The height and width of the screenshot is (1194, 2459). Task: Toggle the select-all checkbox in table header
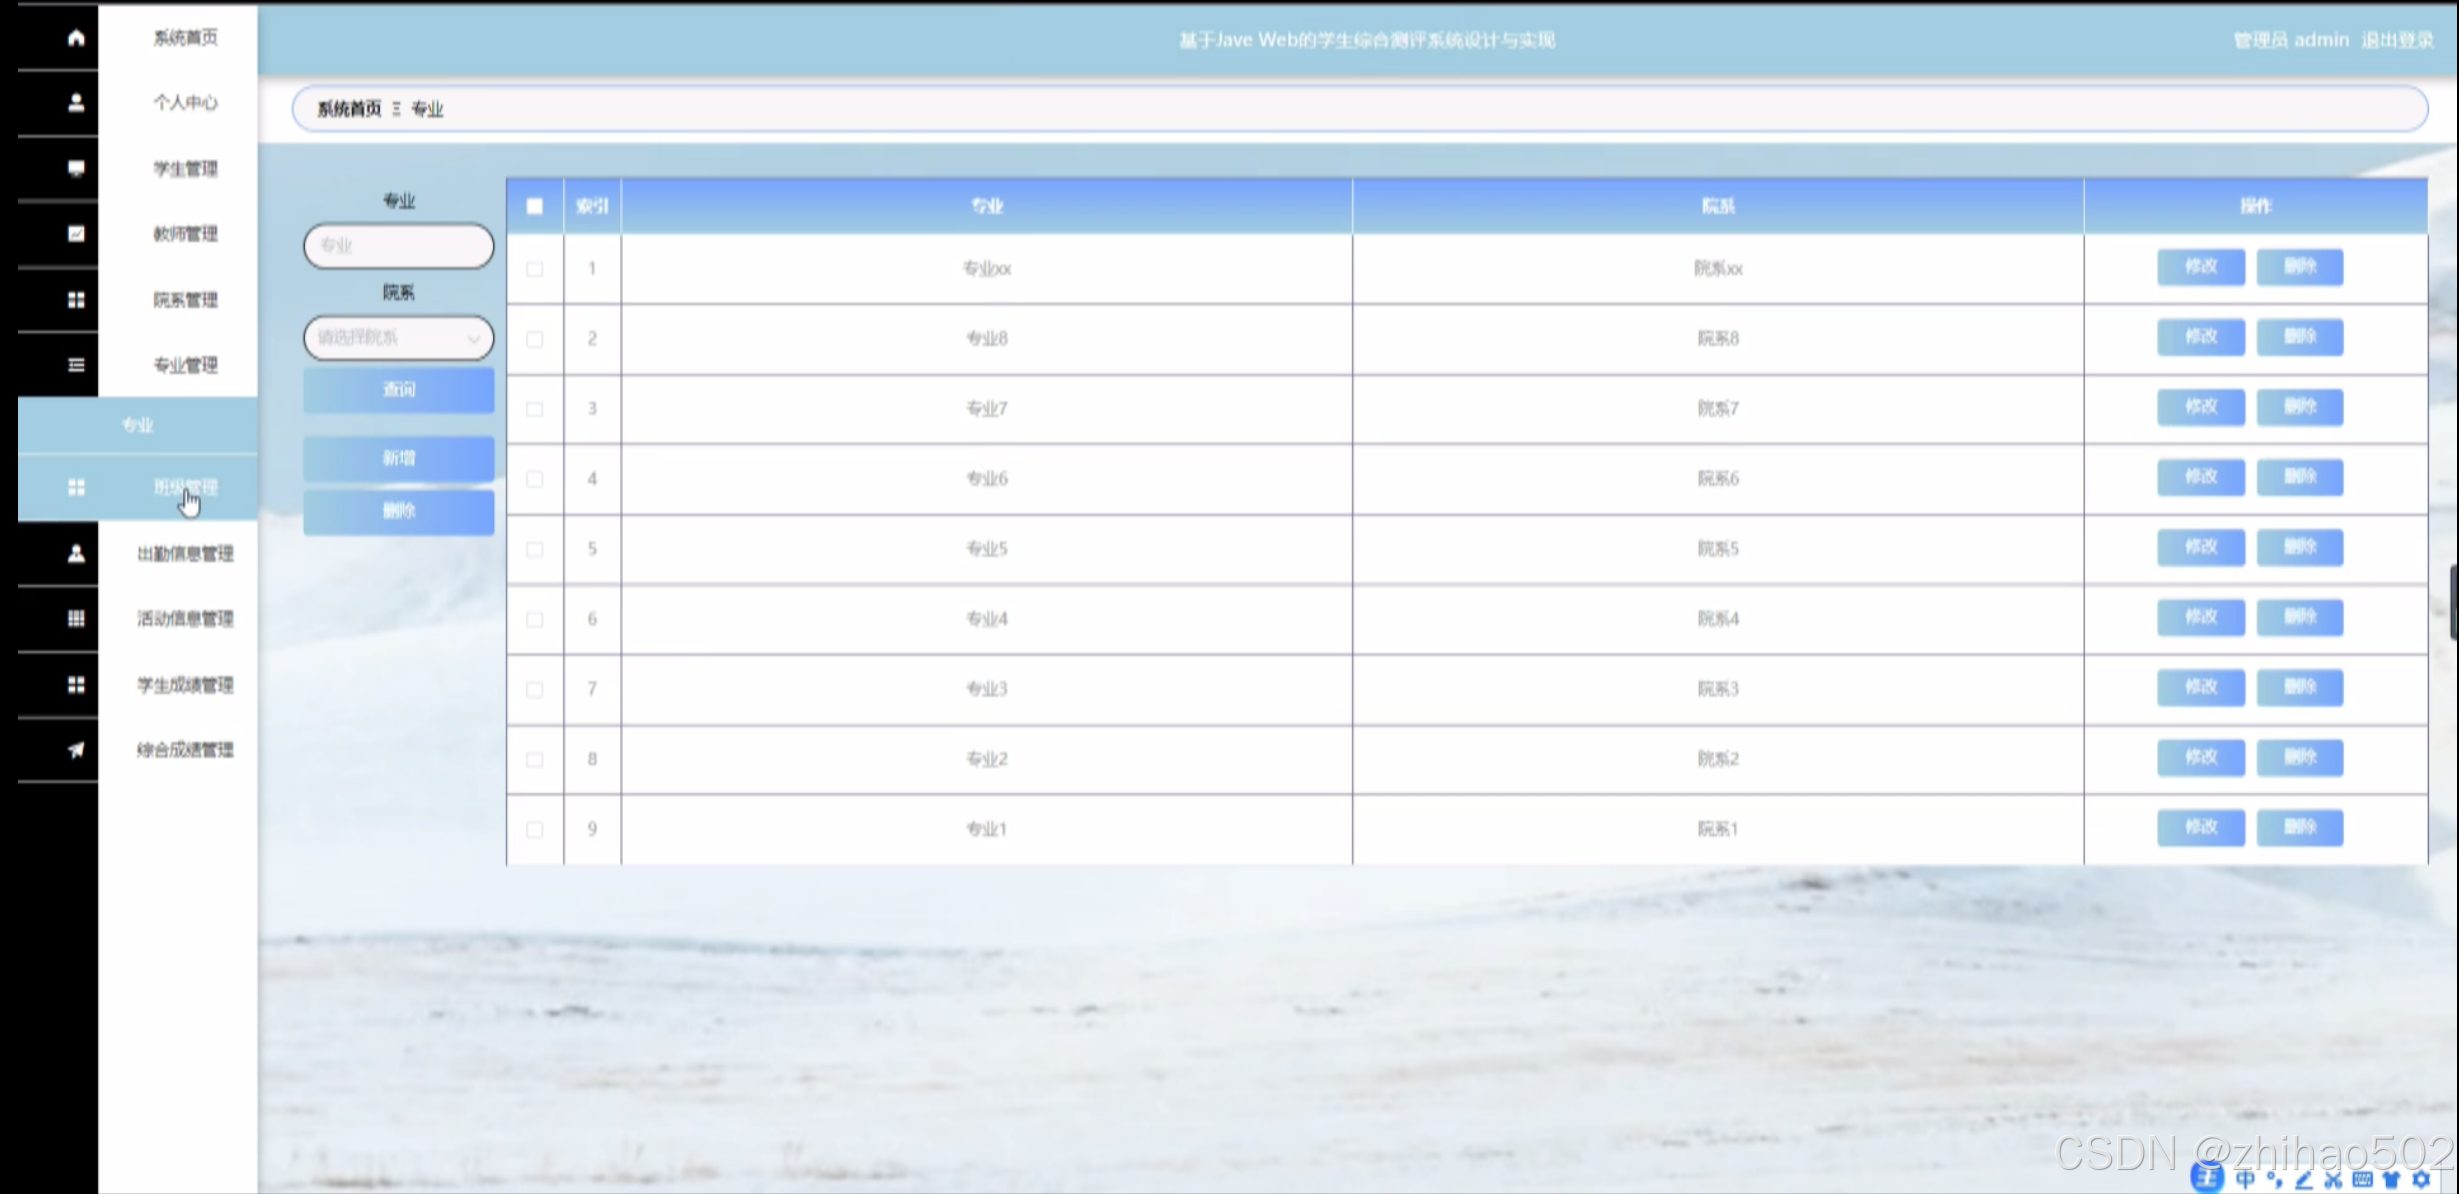tap(535, 206)
